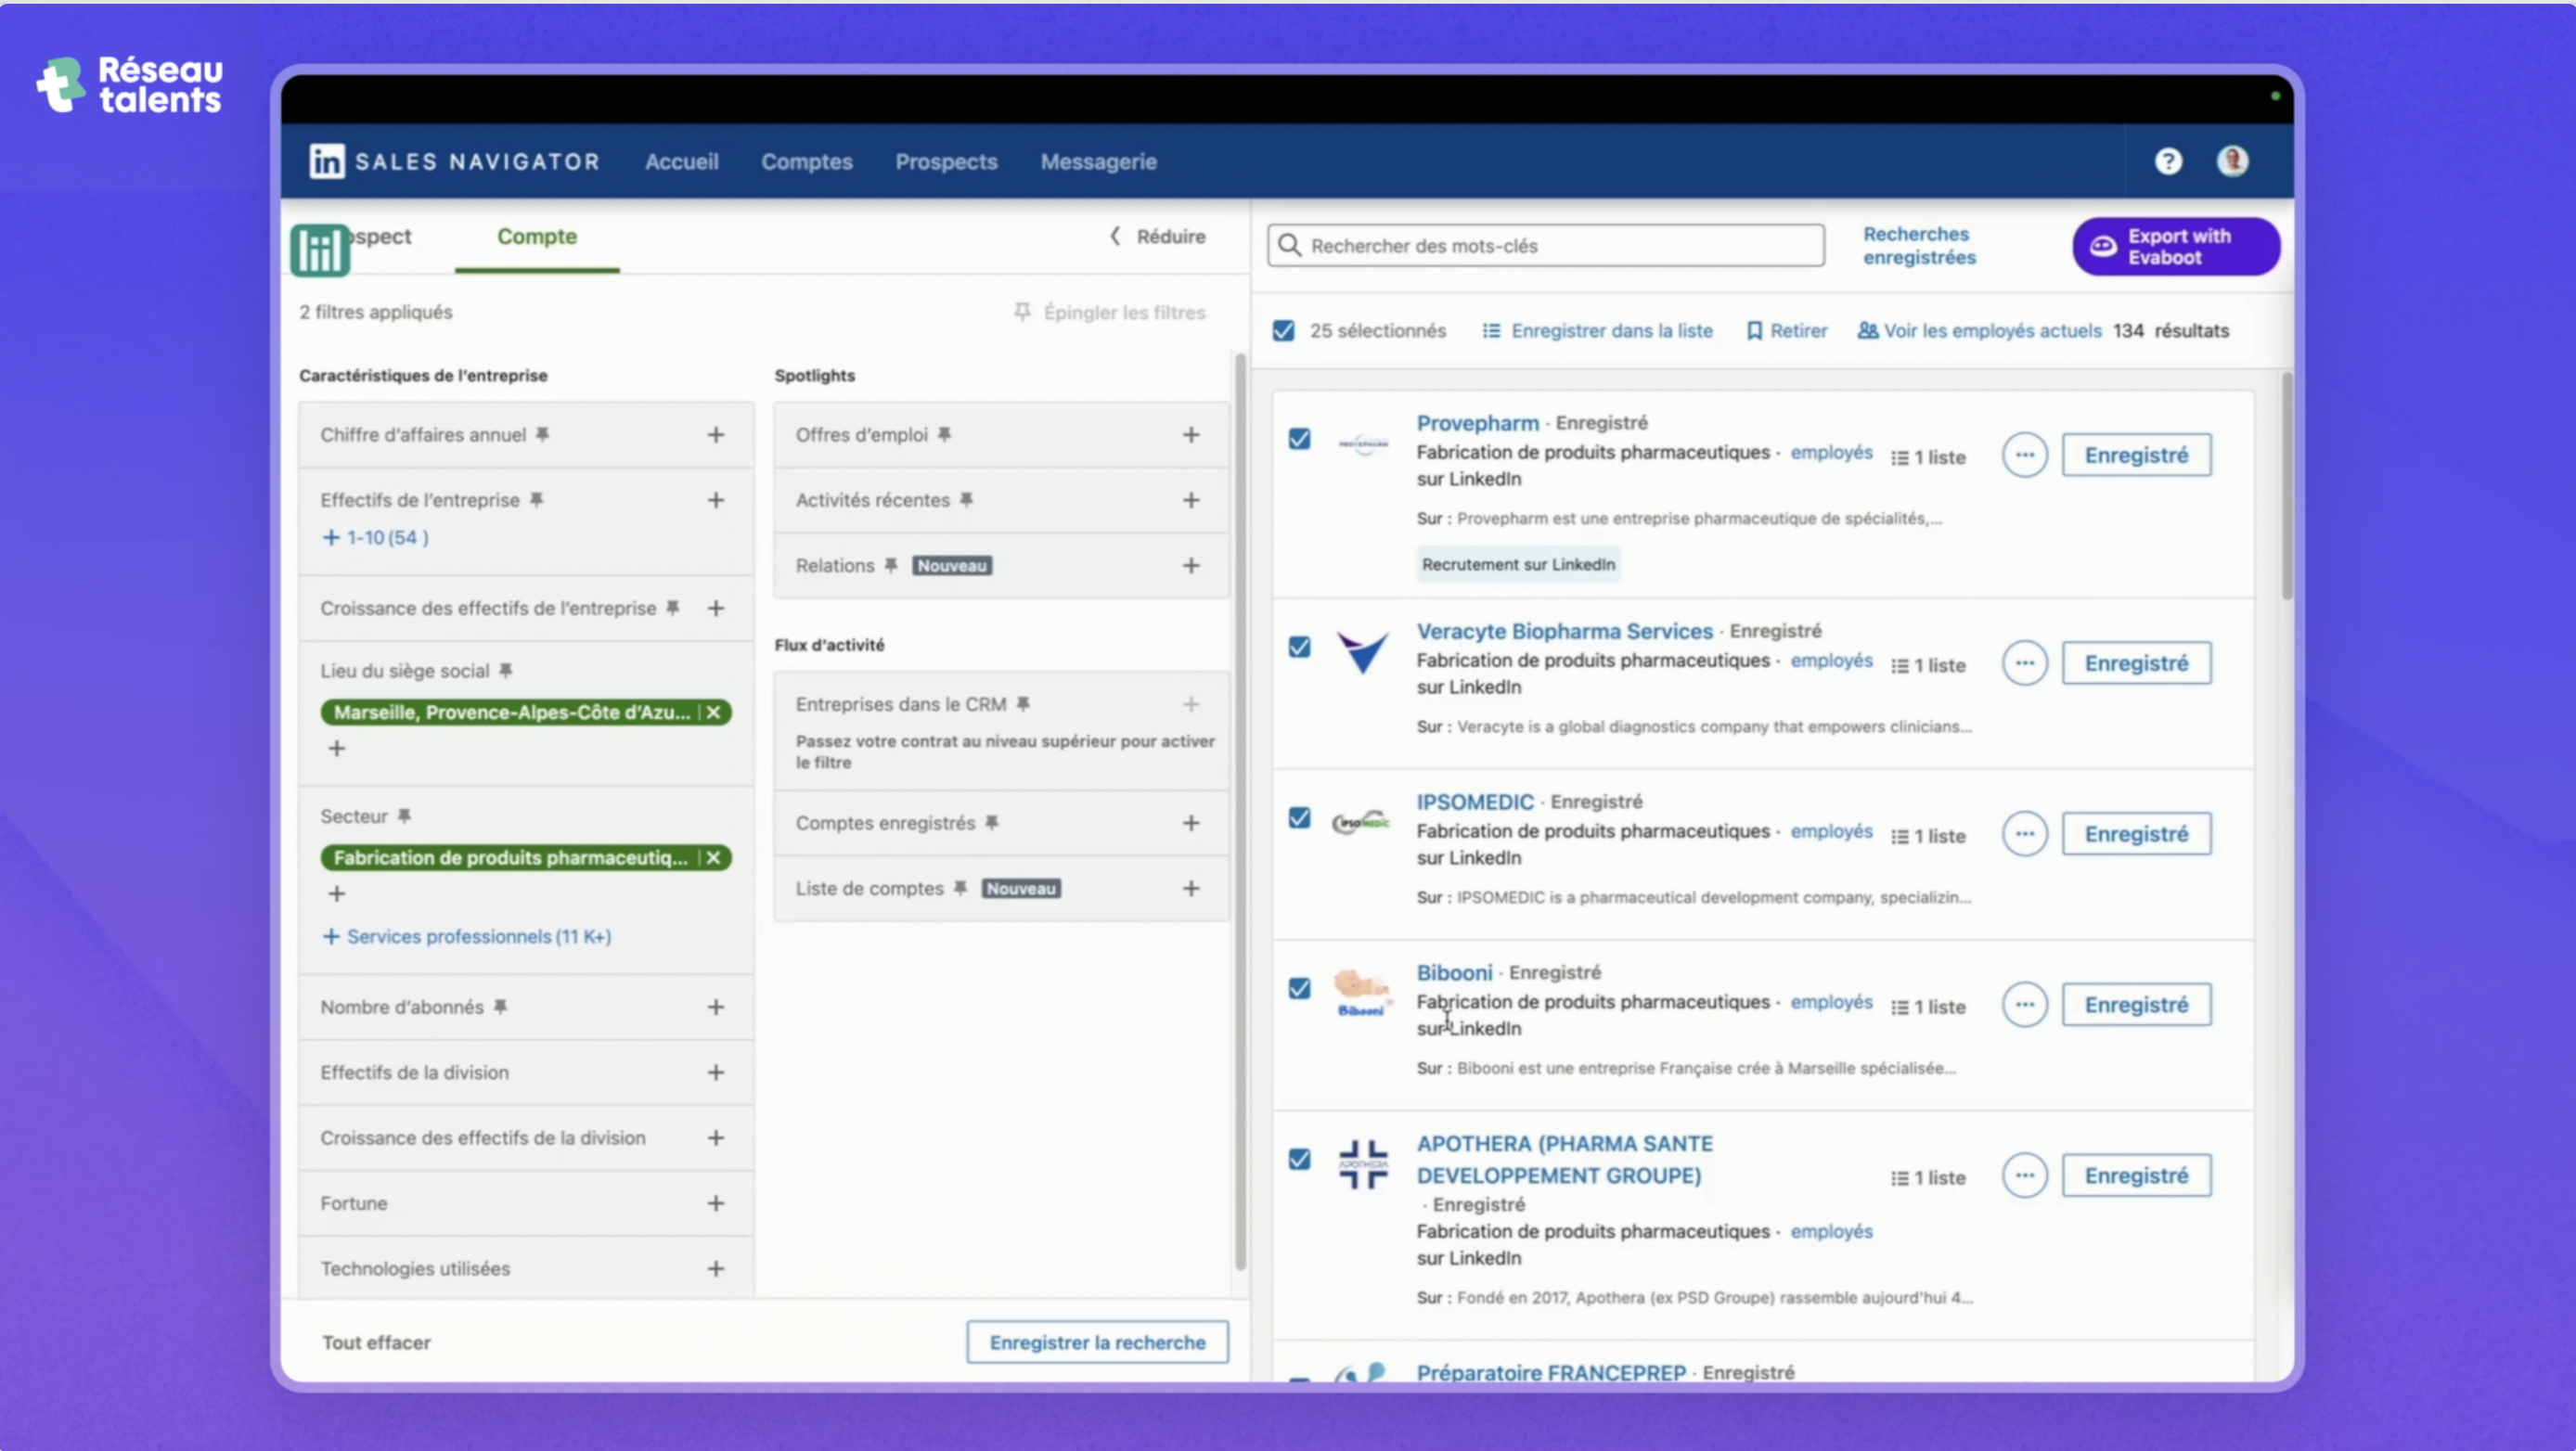Click the Retirer bookmark icon
Viewport: 2576px width, 1451px height.
point(1754,331)
